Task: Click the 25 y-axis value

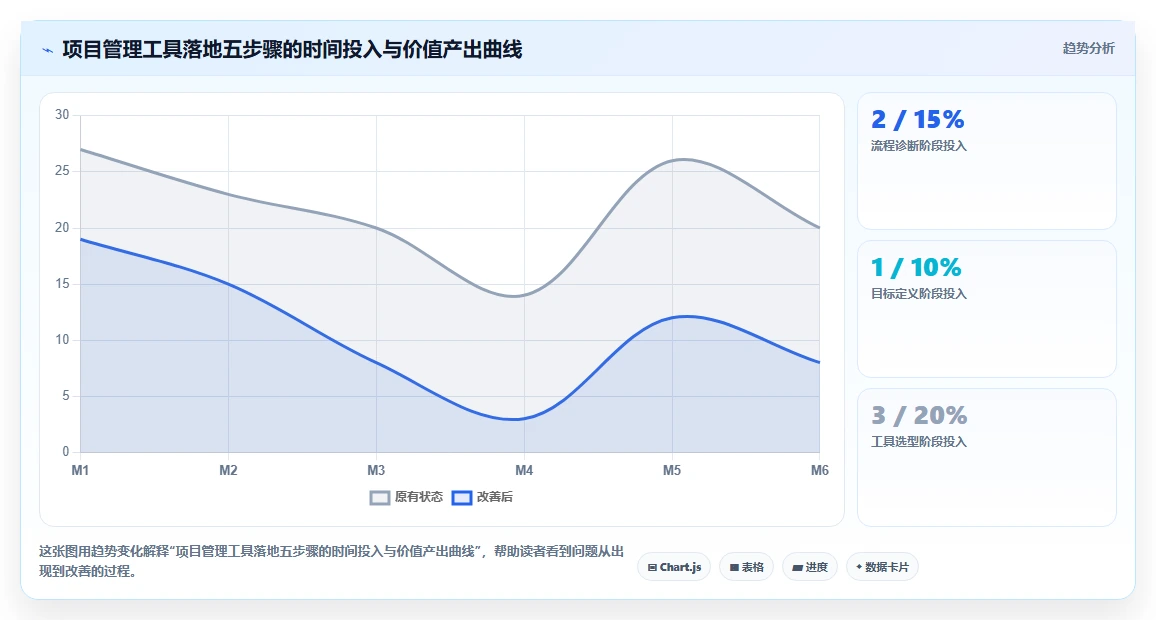Action: (x=62, y=171)
